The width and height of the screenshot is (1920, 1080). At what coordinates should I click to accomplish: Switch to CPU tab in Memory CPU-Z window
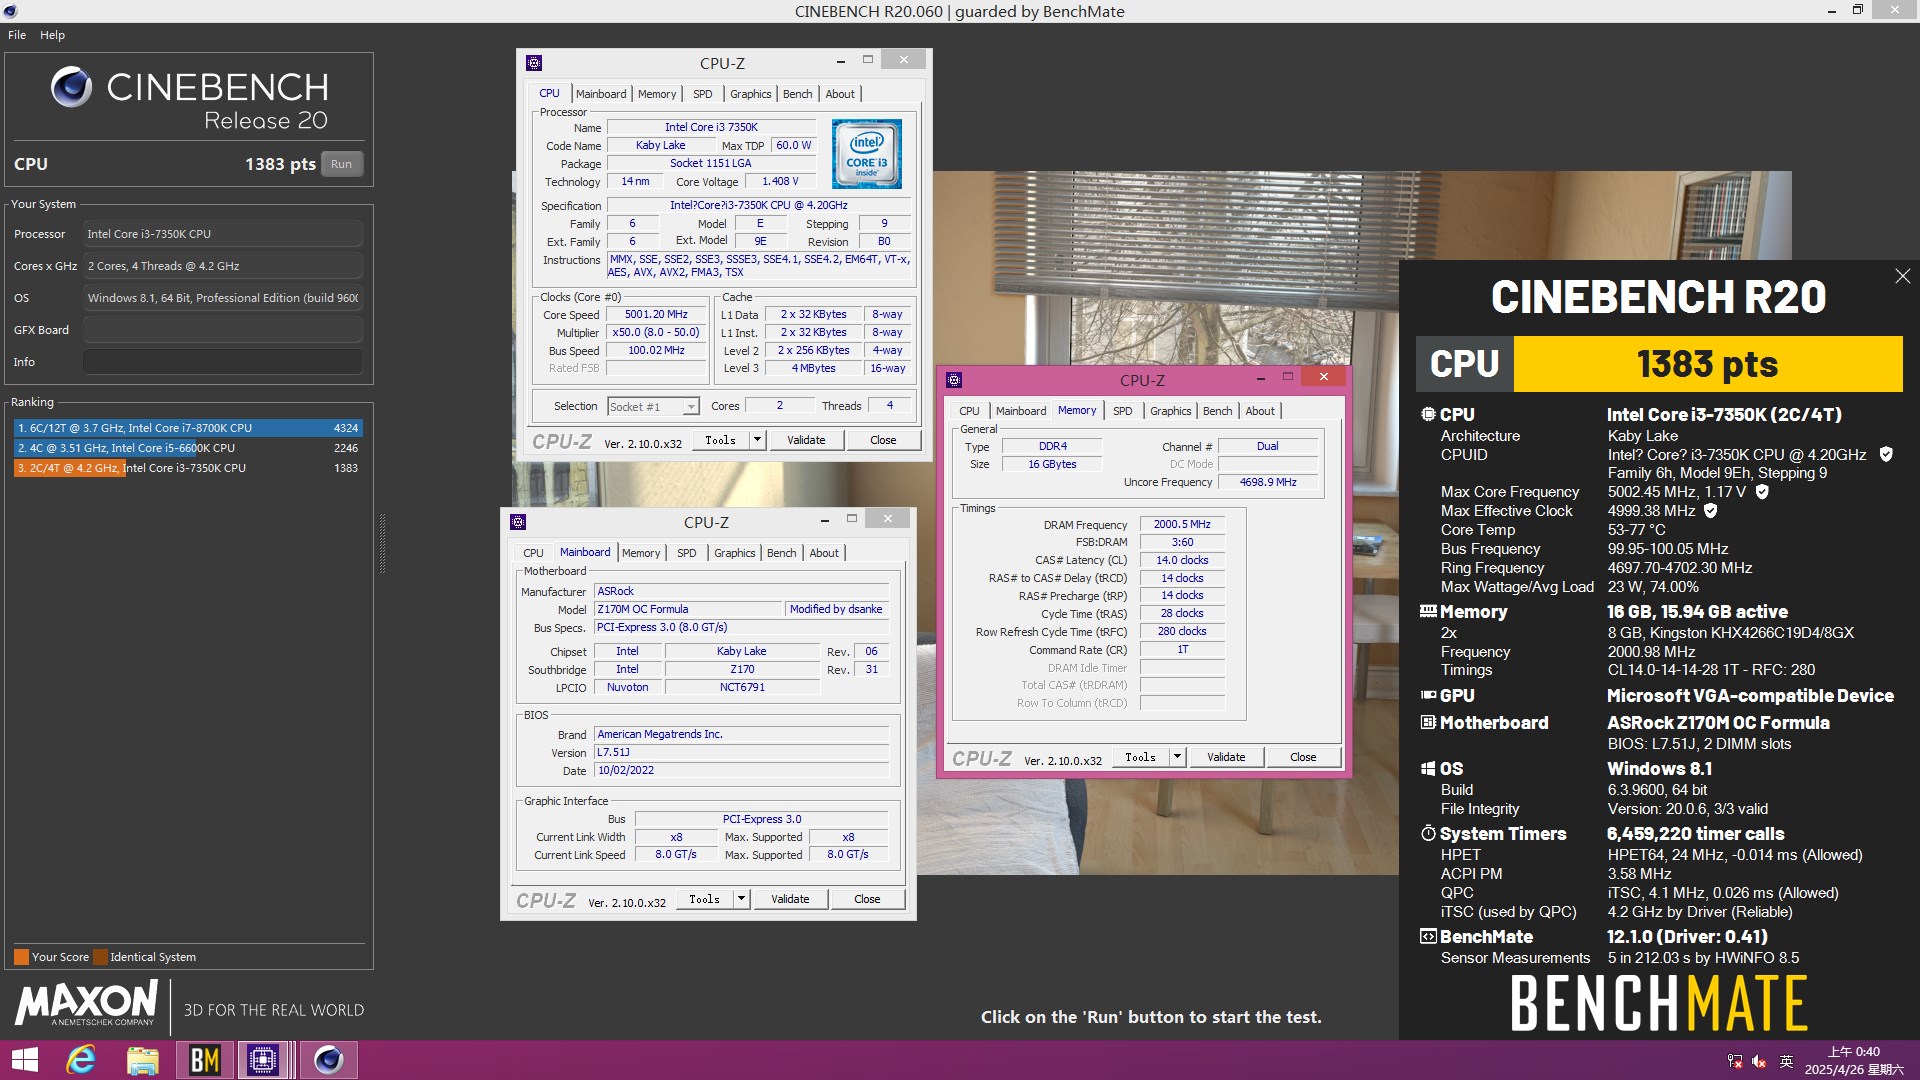969,411
